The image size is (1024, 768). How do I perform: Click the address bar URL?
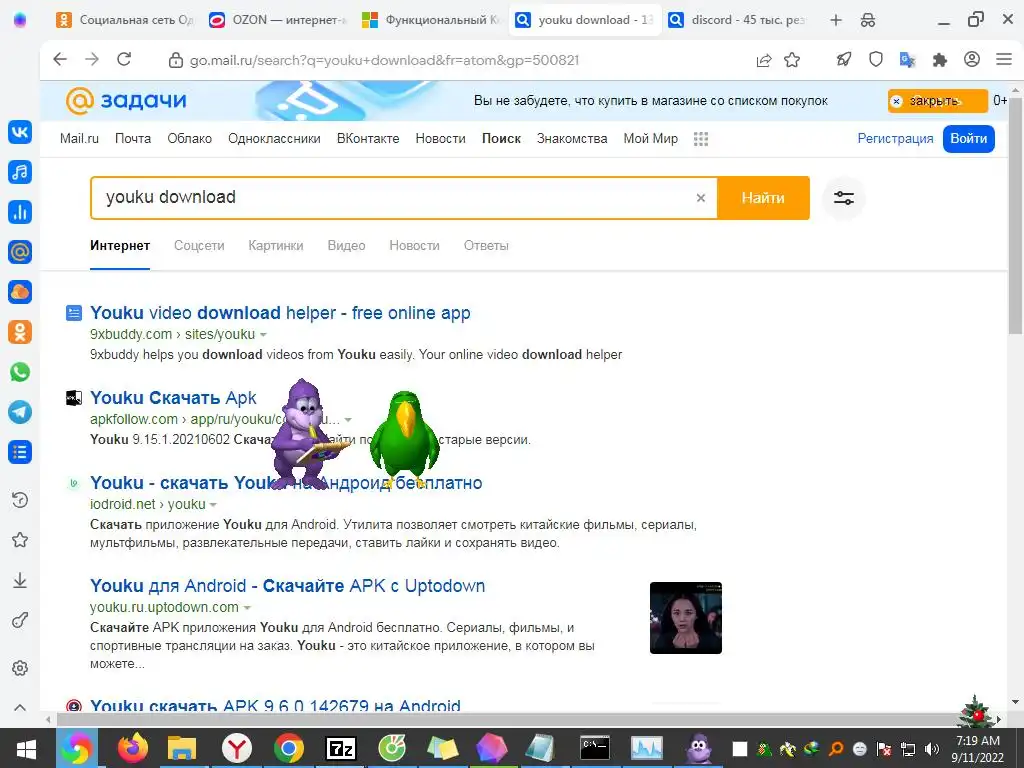384,60
